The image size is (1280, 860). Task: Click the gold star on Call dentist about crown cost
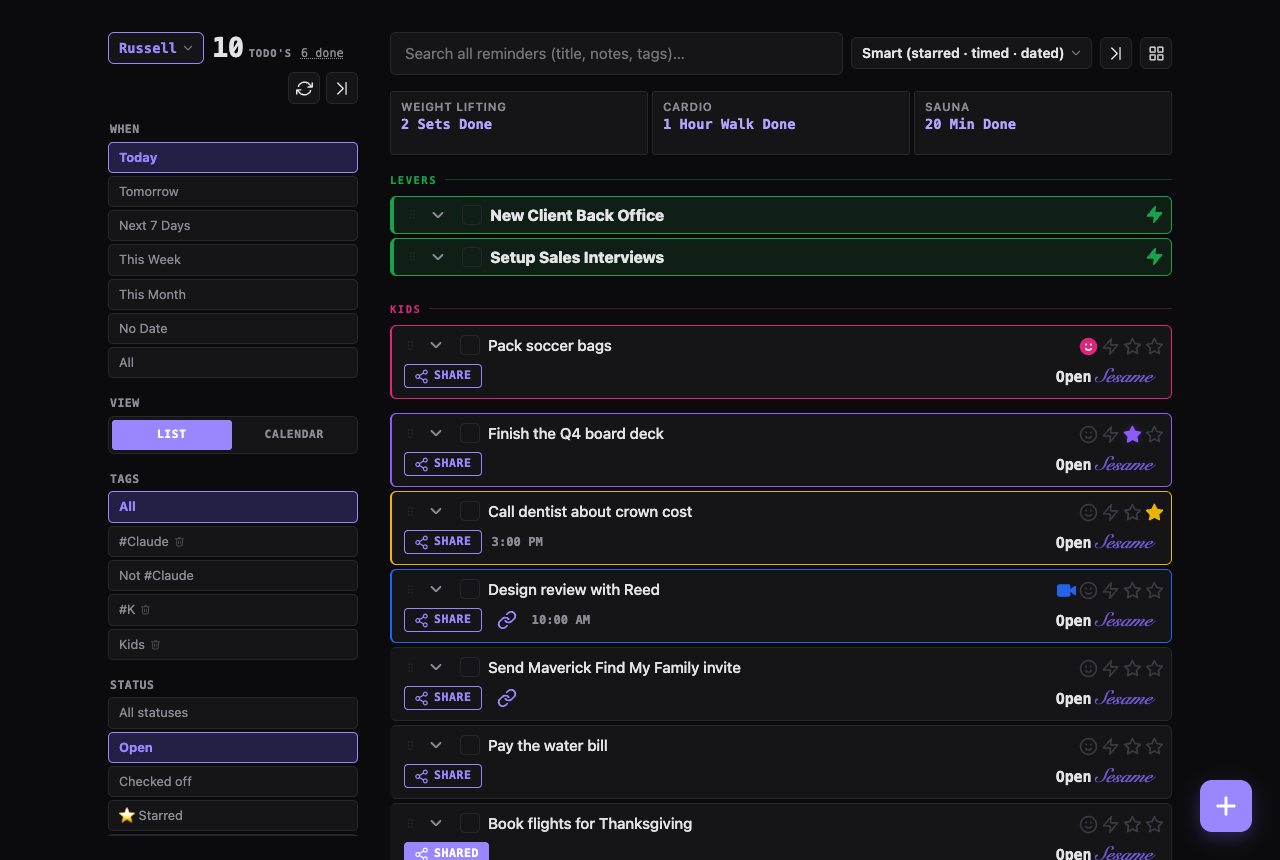[1154, 512]
